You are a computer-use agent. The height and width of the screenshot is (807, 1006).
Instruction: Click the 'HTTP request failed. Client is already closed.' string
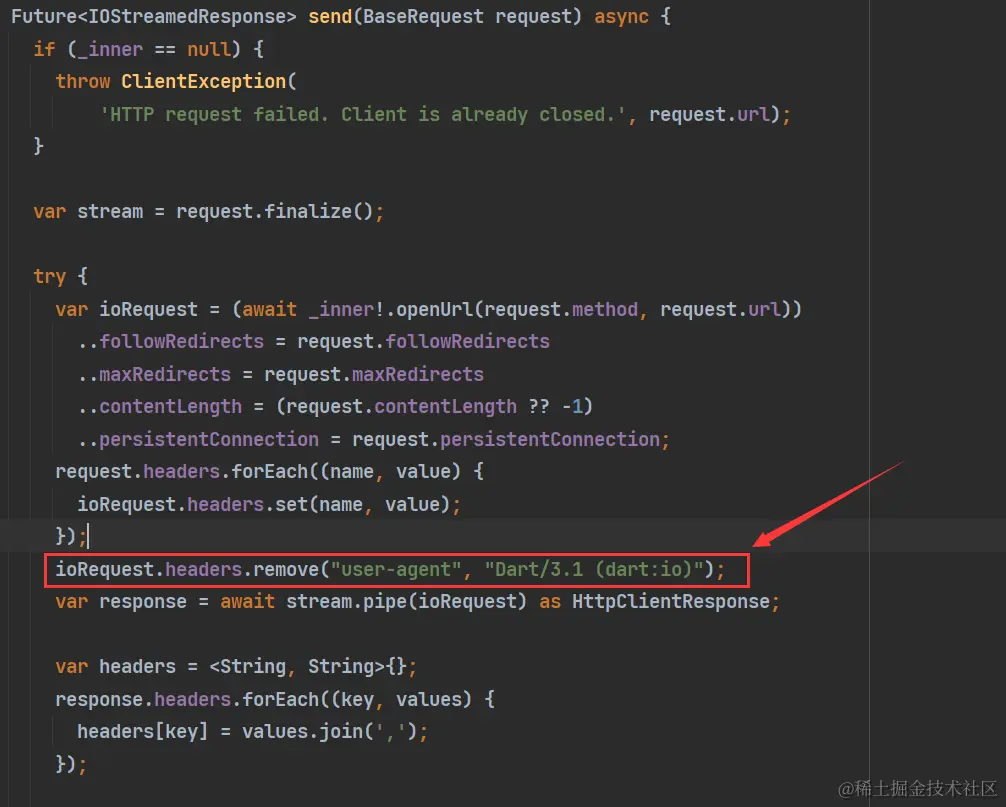(362, 114)
